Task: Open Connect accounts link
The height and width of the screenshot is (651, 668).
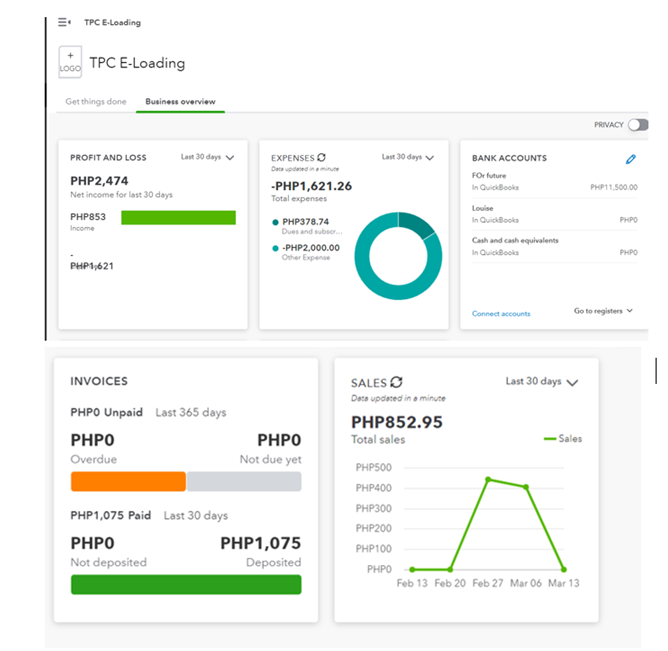Action: [x=501, y=314]
